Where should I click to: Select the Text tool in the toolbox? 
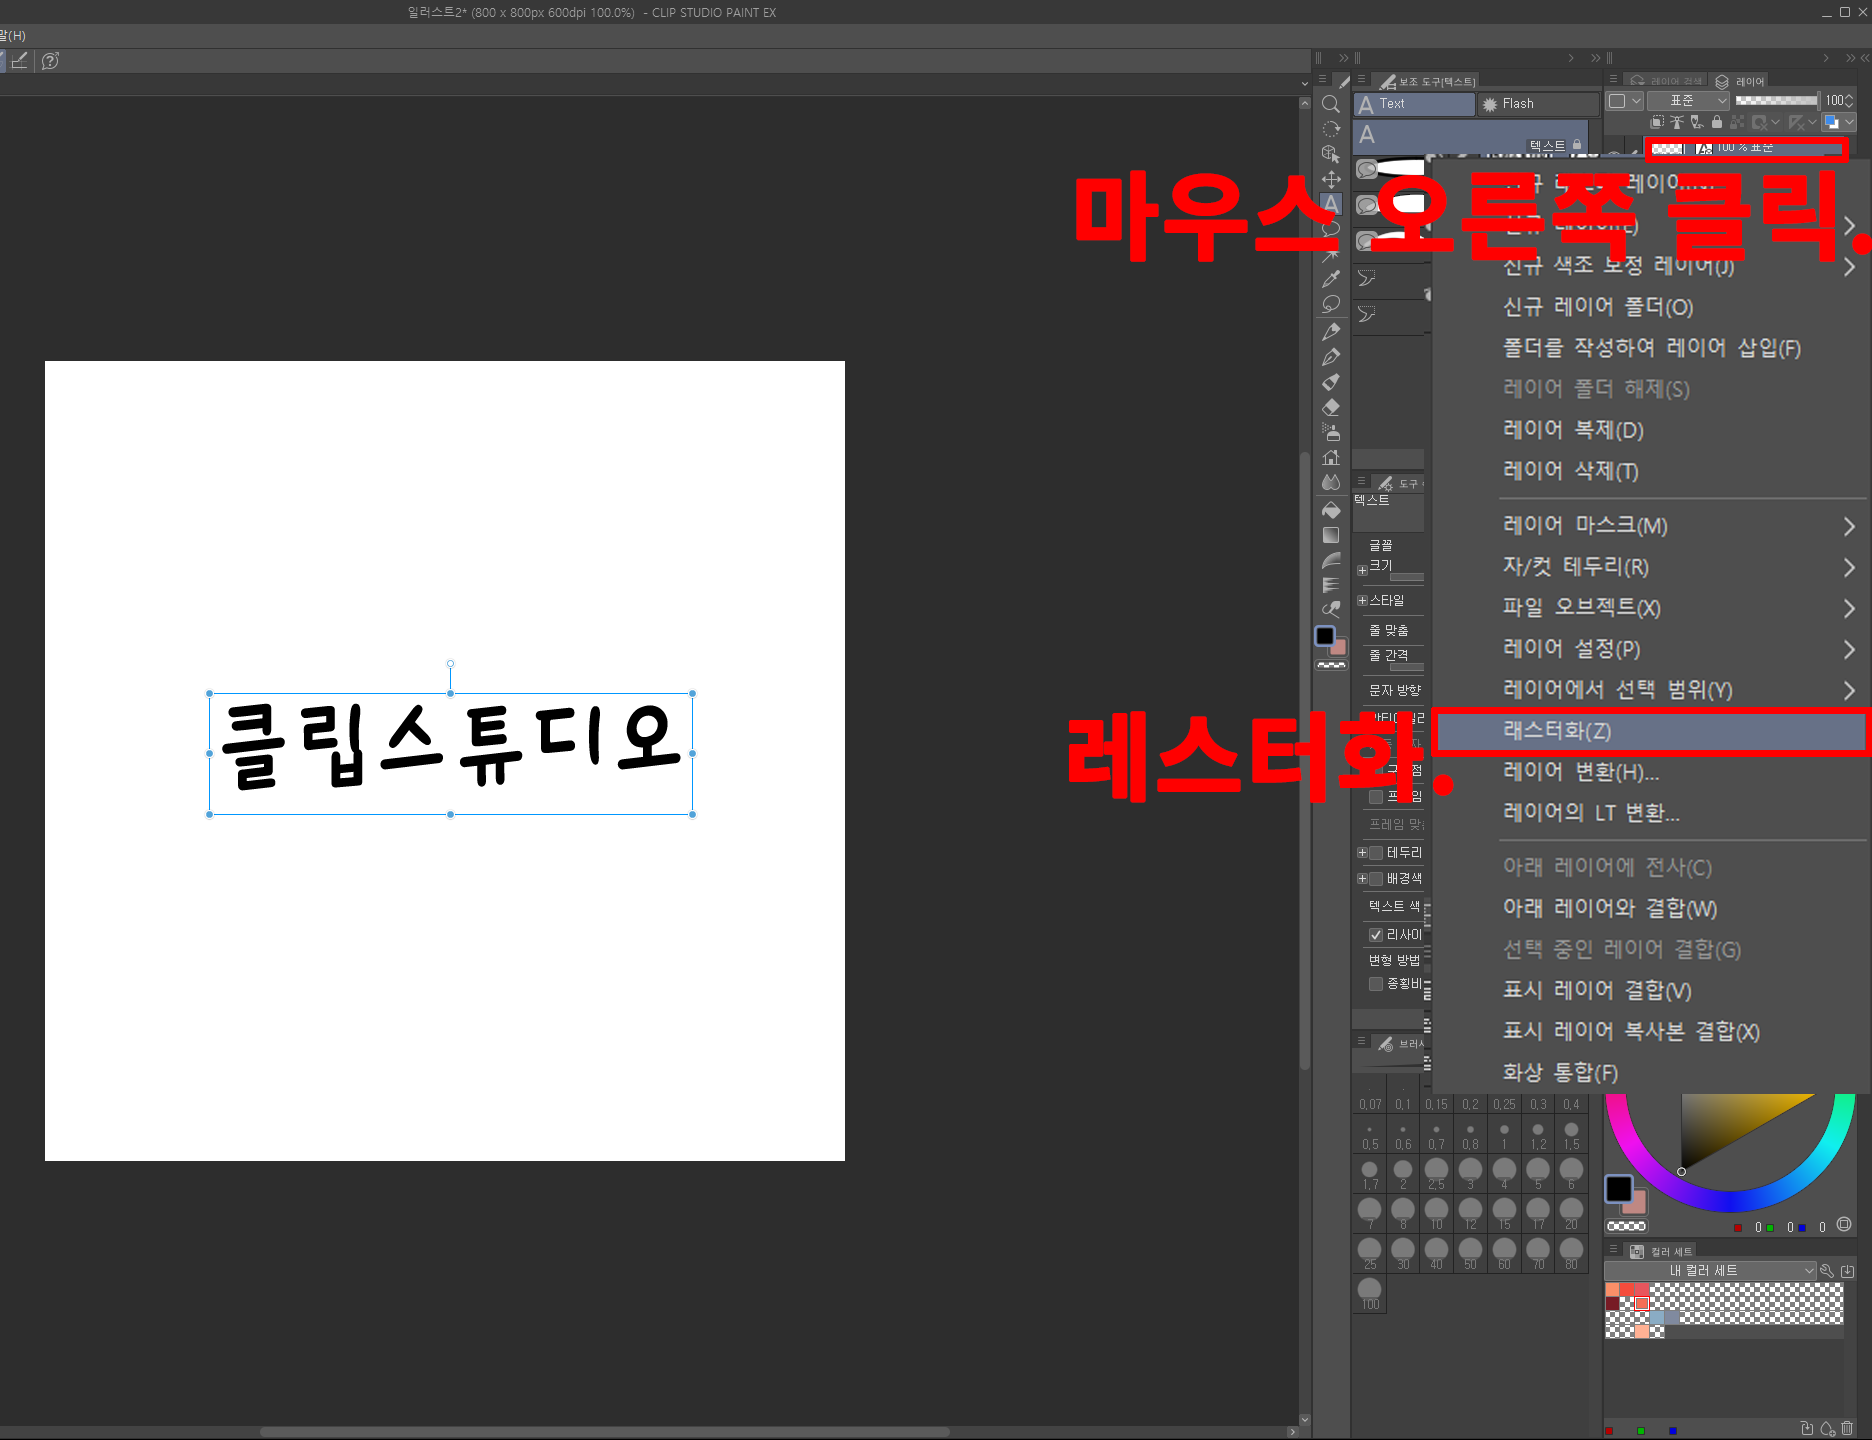[x=1330, y=204]
